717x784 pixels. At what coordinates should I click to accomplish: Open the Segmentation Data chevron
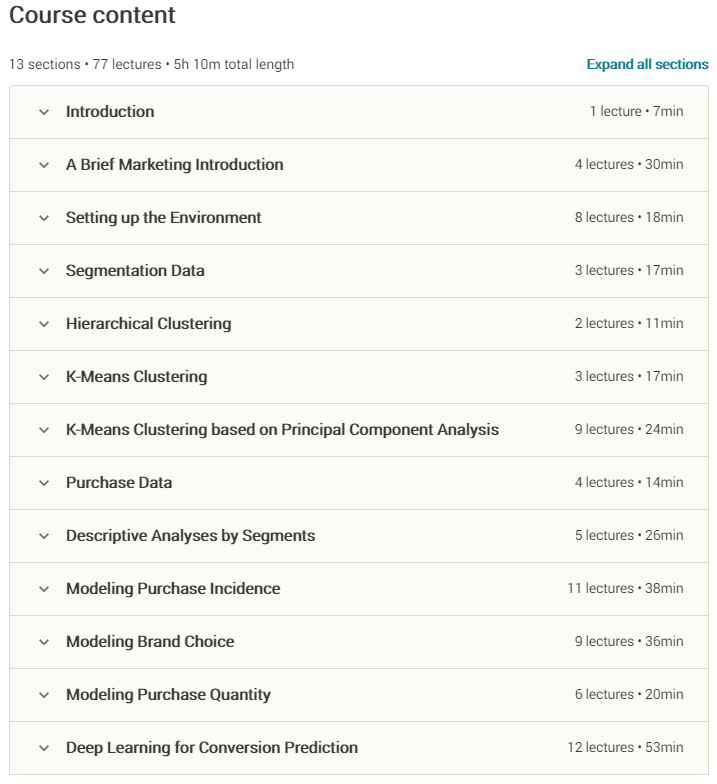[x=44, y=271]
